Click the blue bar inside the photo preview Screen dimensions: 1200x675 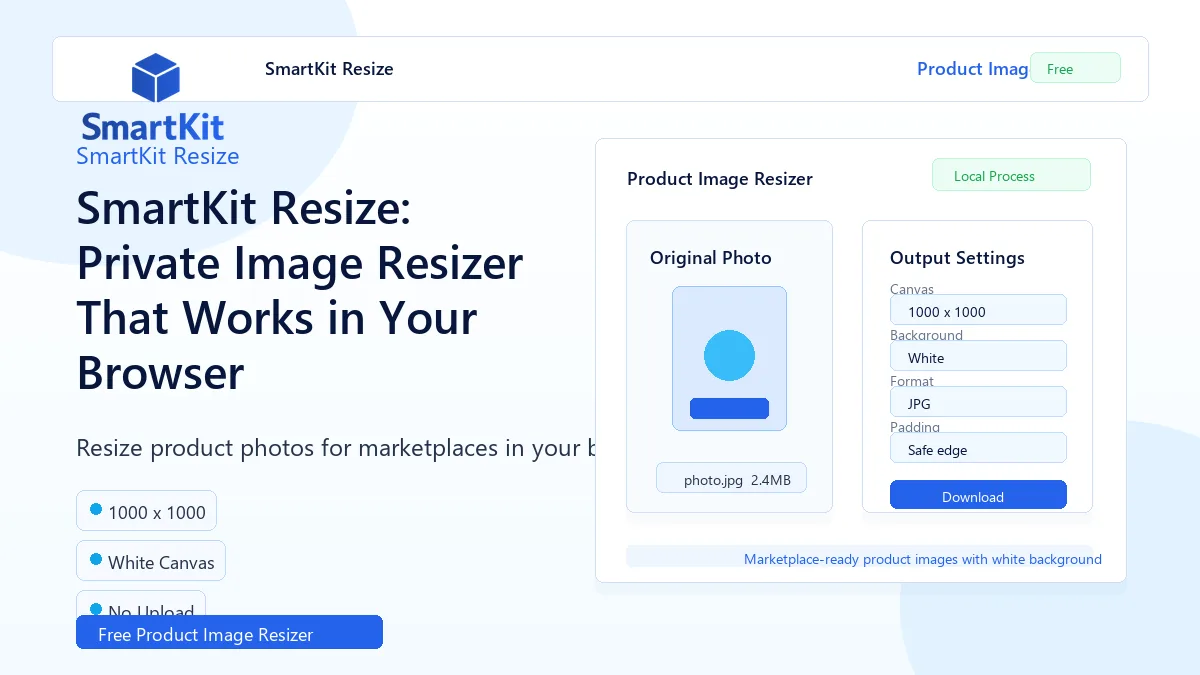(x=729, y=408)
